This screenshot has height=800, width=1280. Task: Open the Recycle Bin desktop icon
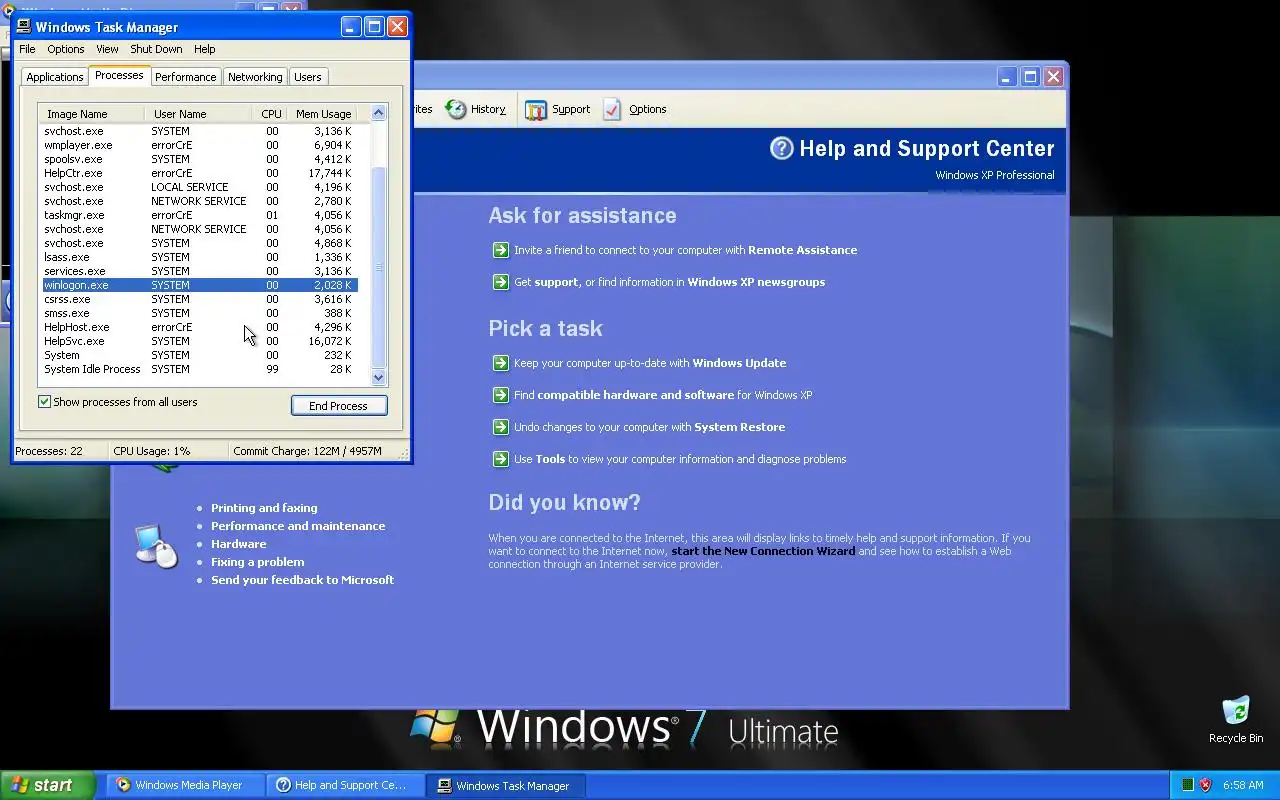pyautogui.click(x=1236, y=720)
